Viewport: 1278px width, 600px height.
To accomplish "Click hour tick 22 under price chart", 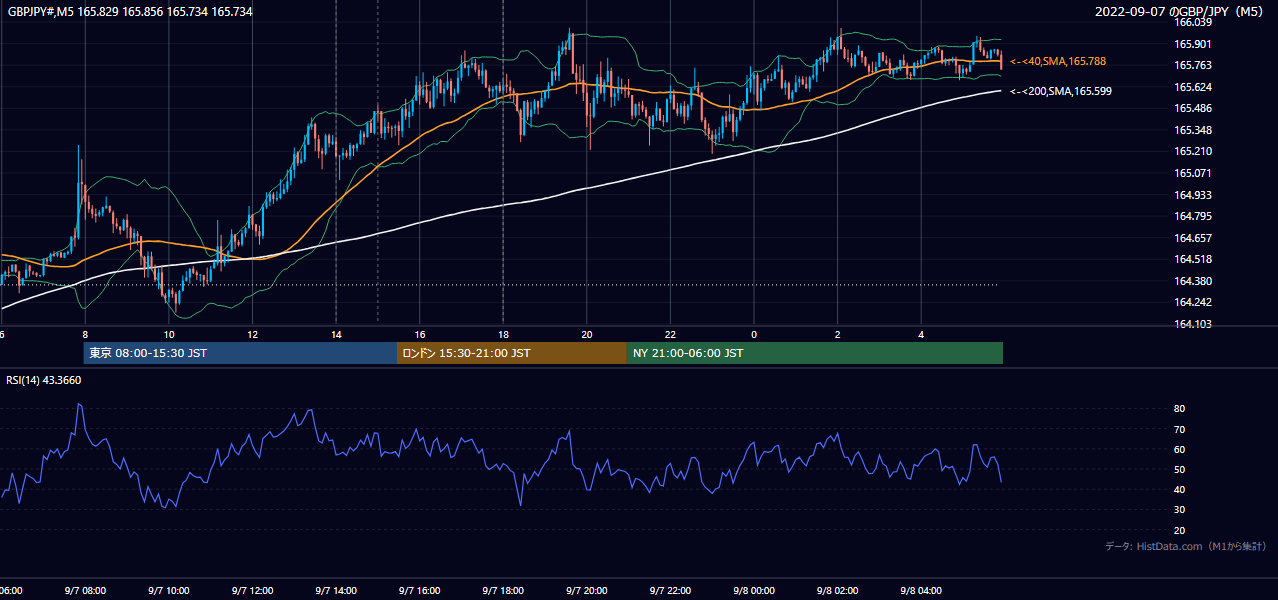I will tap(670, 335).
